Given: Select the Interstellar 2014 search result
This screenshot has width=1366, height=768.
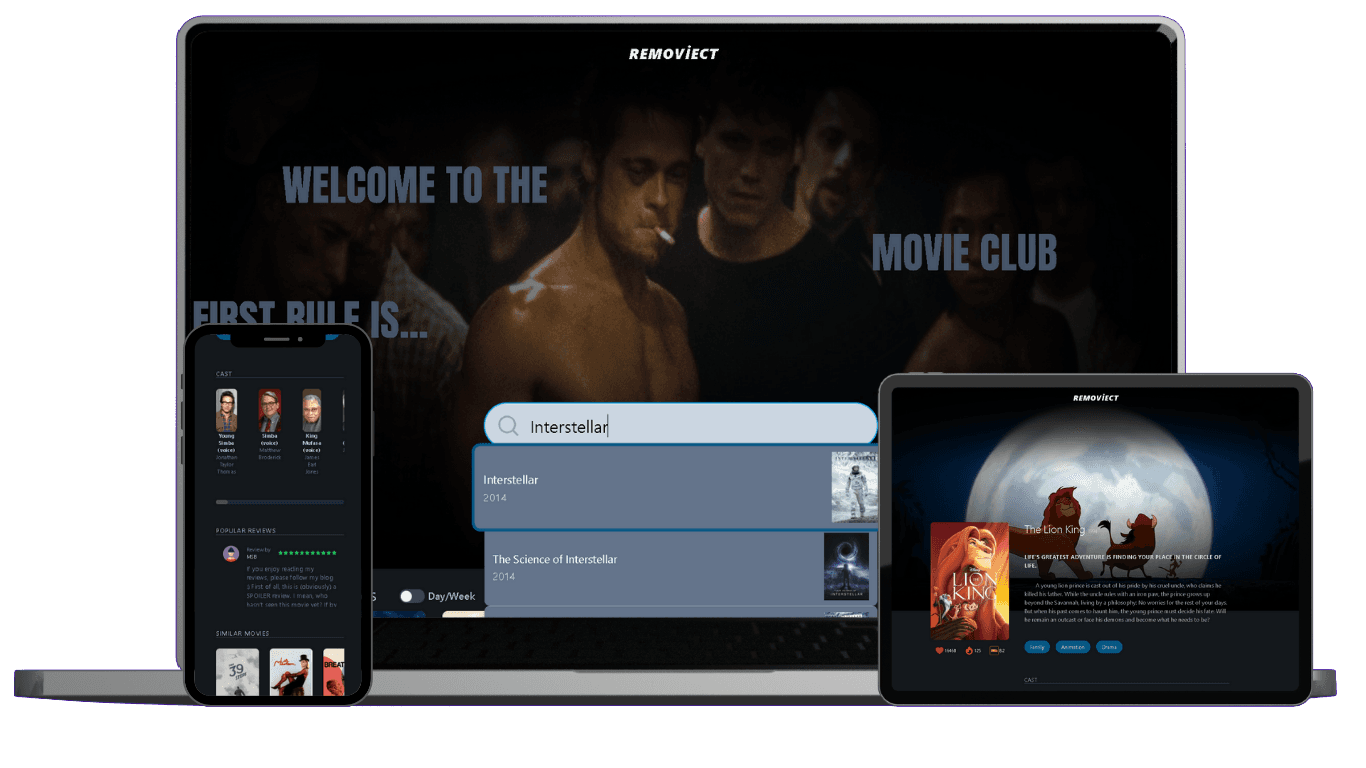Looking at the screenshot, I should (675, 488).
